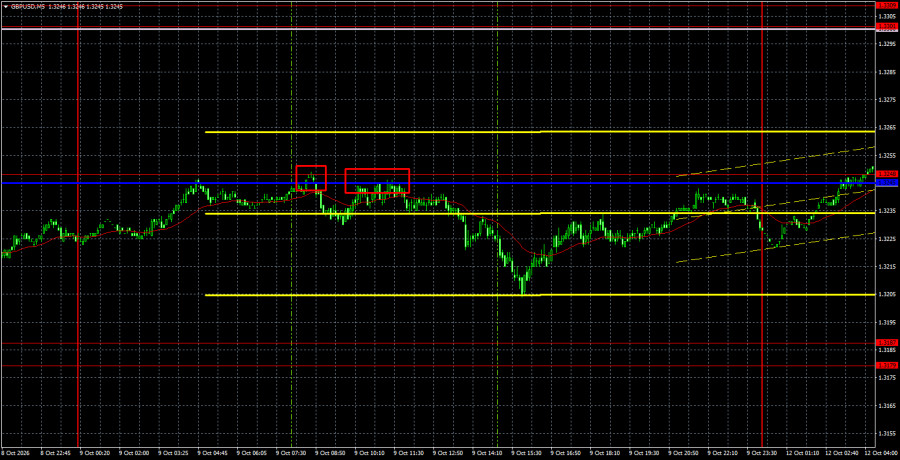Click the 9 Oct 06:05 time label
Image resolution: width=900 pixels, height=460 pixels.
(x=252, y=453)
